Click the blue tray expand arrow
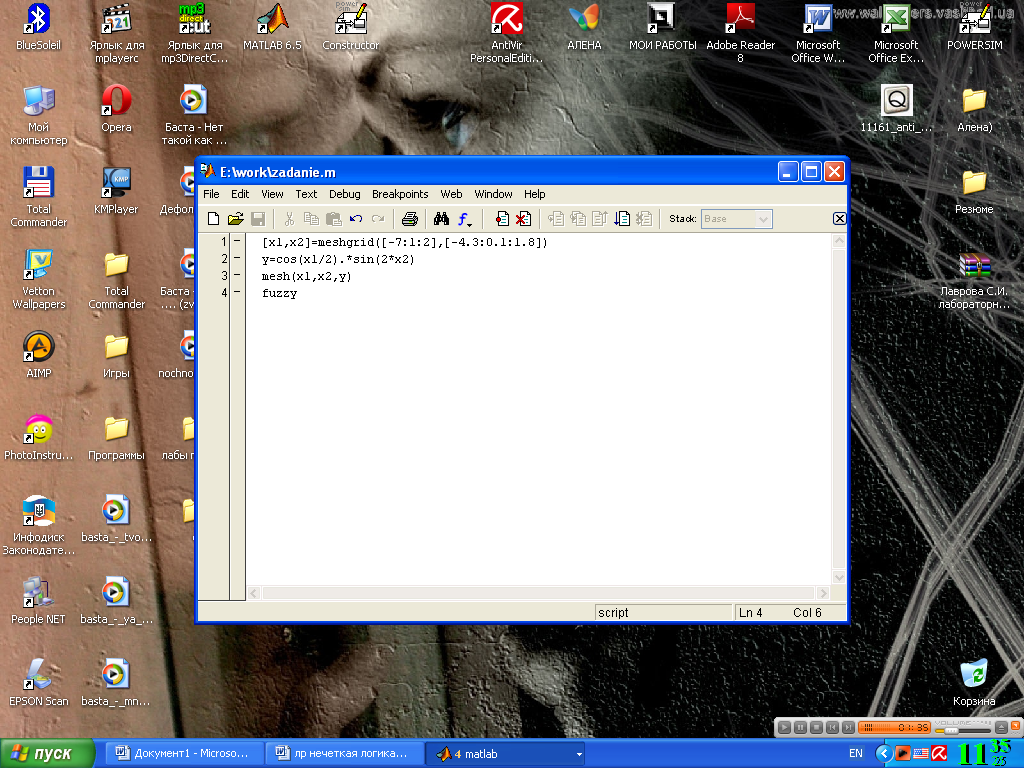Viewport: 1024px width, 768px height. point(884,754)
